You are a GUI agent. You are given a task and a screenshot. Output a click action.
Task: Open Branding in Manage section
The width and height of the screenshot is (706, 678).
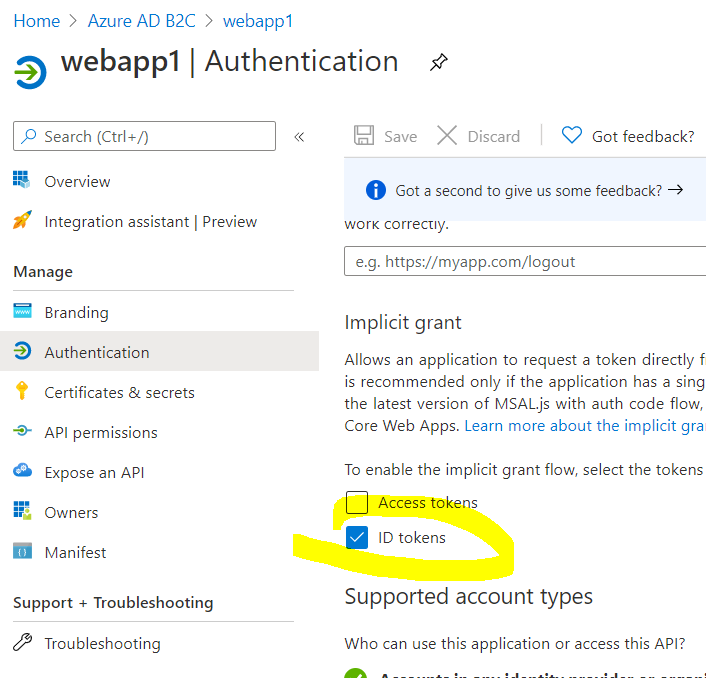point(77,312)
